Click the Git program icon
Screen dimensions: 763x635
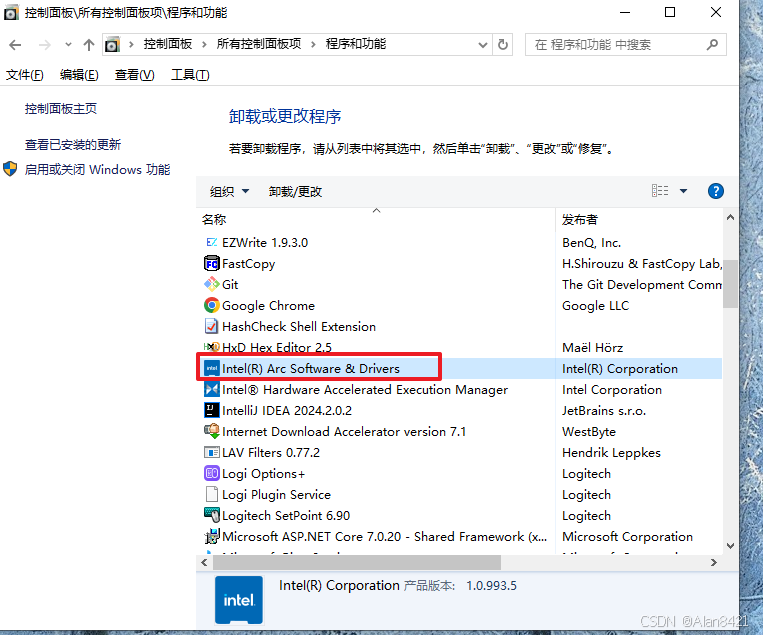tap(211, 284)
